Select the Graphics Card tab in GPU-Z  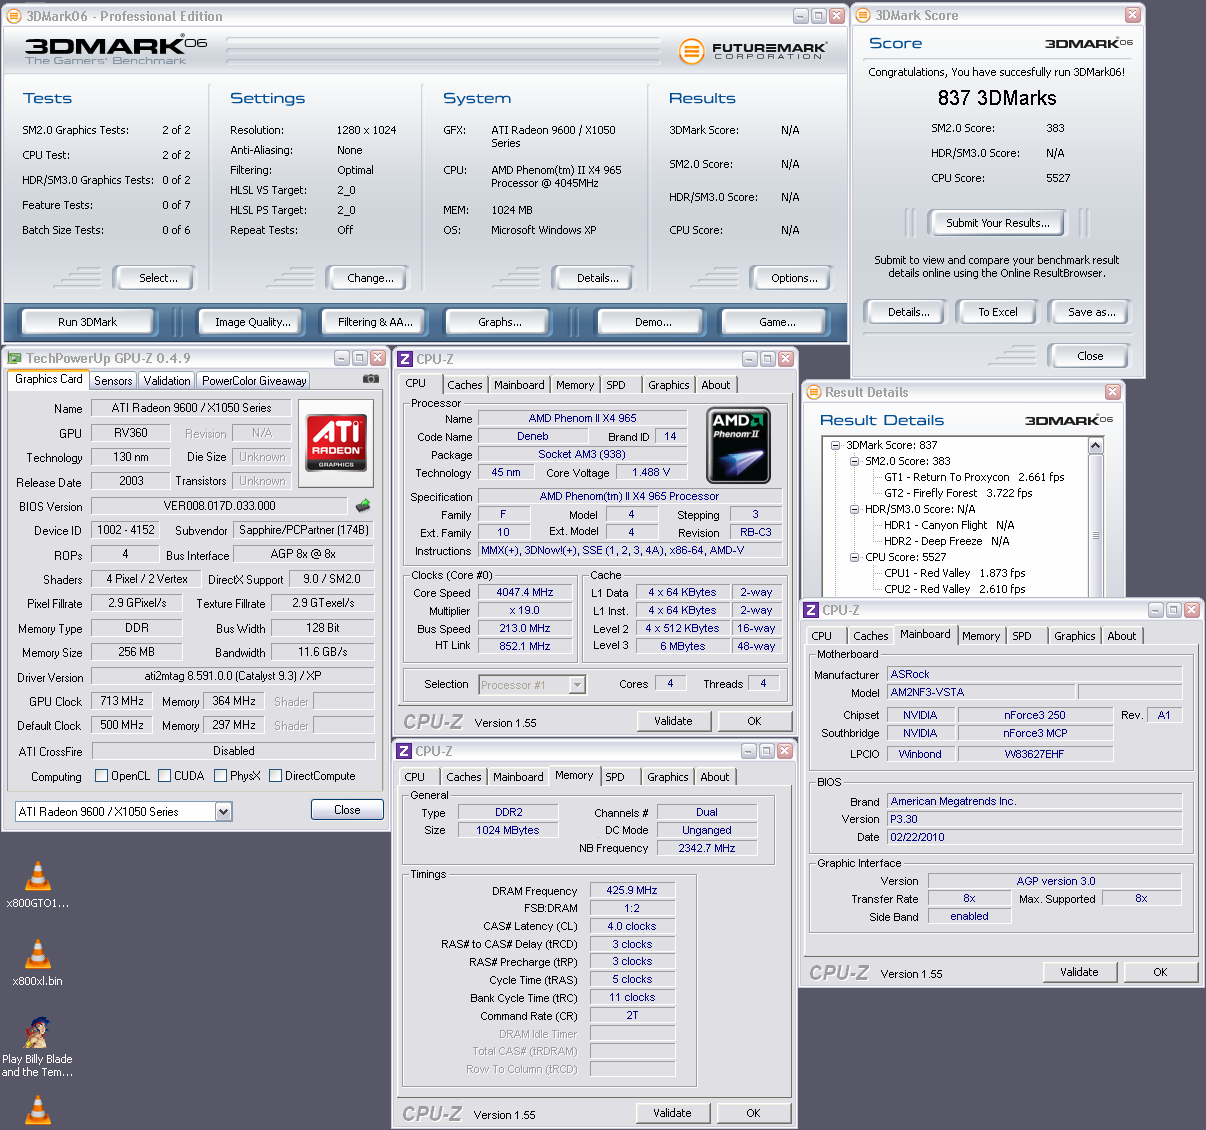[x=49, y=379]
